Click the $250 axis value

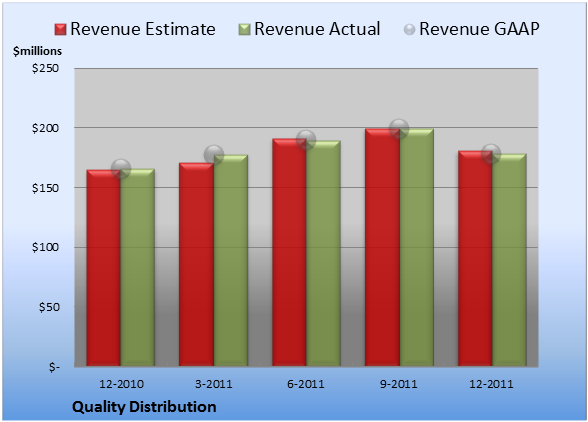45,68
